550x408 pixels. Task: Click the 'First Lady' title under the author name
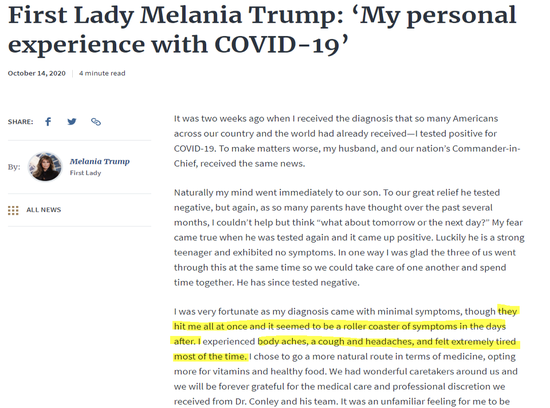(x=85, y=173)
